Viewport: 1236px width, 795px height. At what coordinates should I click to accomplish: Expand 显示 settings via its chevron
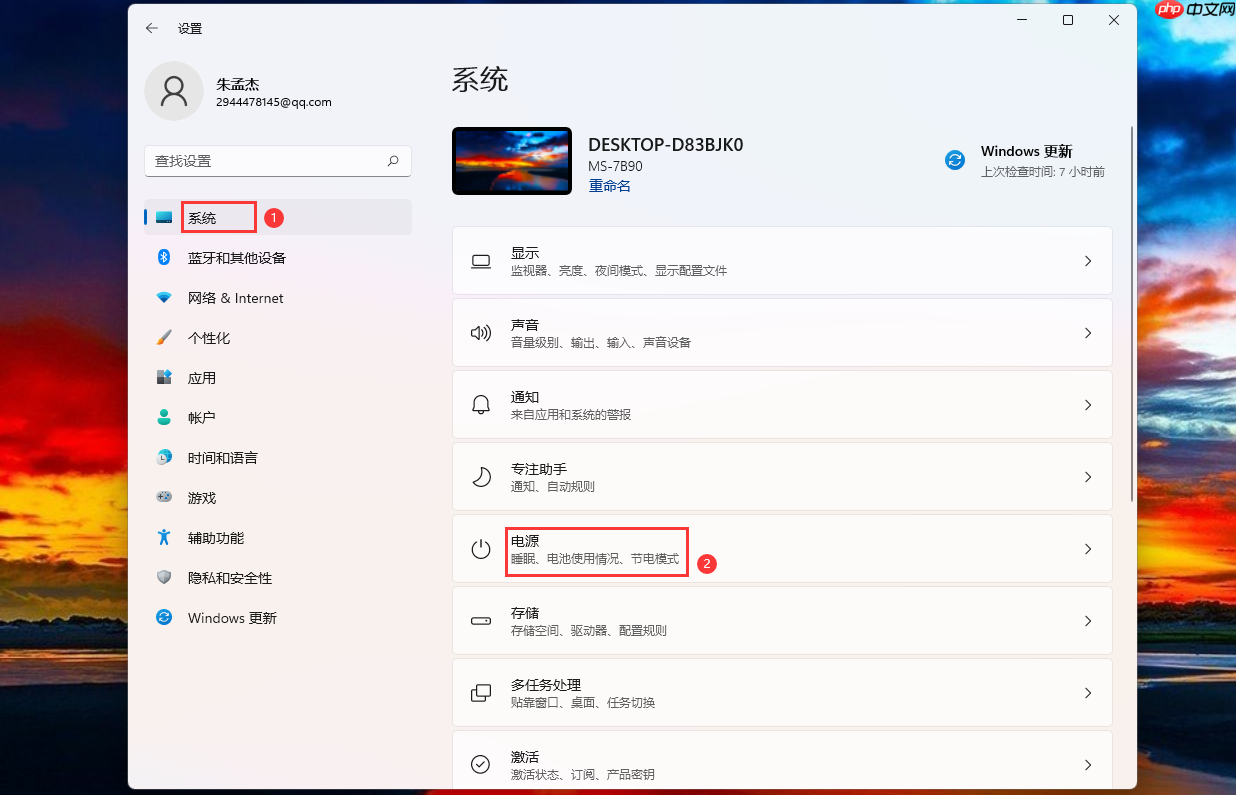click(1088, 260)
